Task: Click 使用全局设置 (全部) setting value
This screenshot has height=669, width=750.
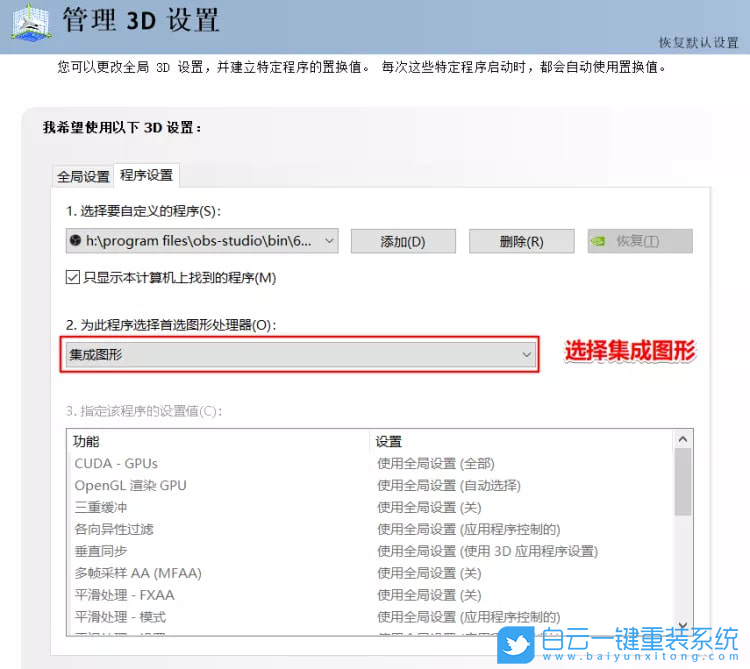Action: (436, 463)
